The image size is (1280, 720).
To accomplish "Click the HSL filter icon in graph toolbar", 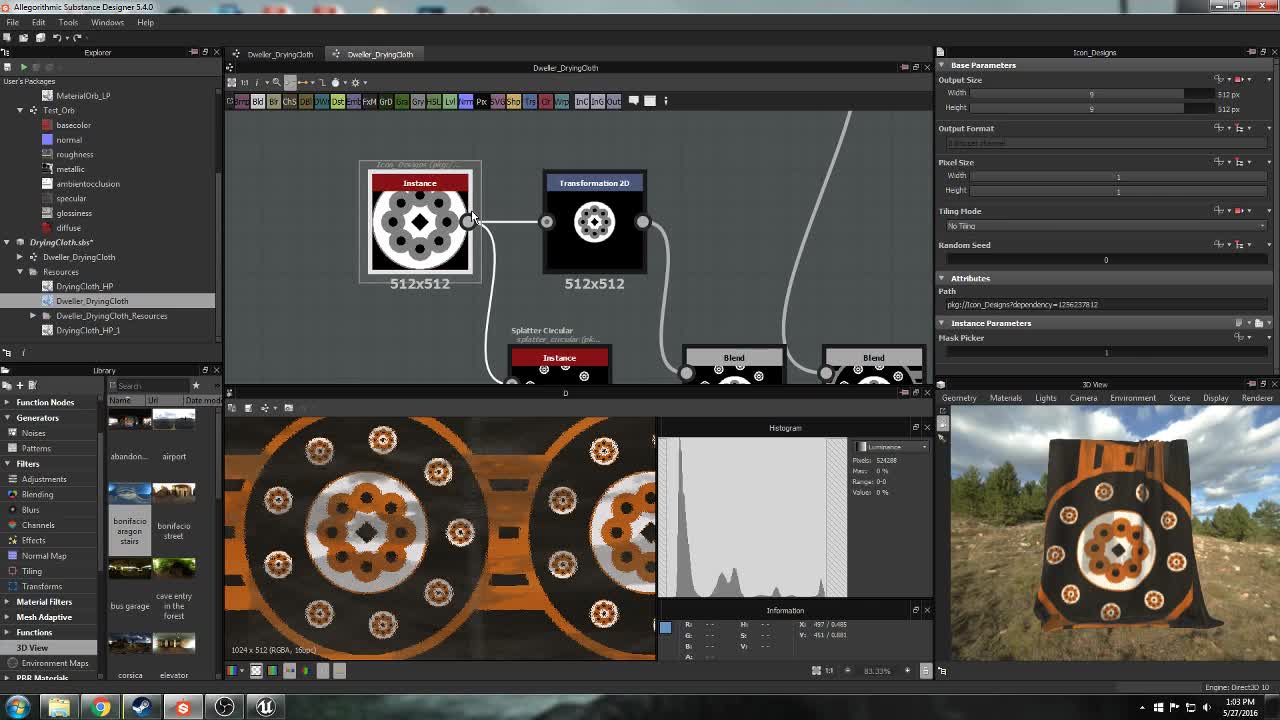I will point(432,101).
